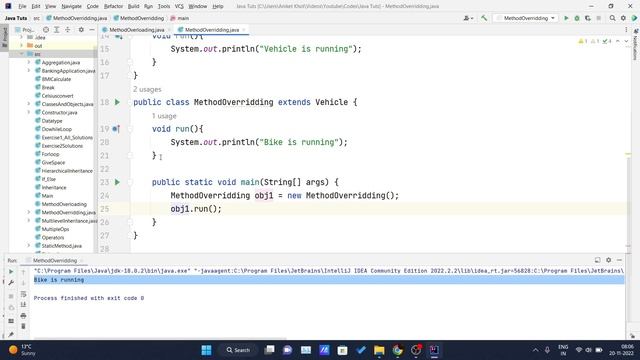Open Windows Start menu
The height and width of the screenshot is (360, 640).
pos(207,350)
